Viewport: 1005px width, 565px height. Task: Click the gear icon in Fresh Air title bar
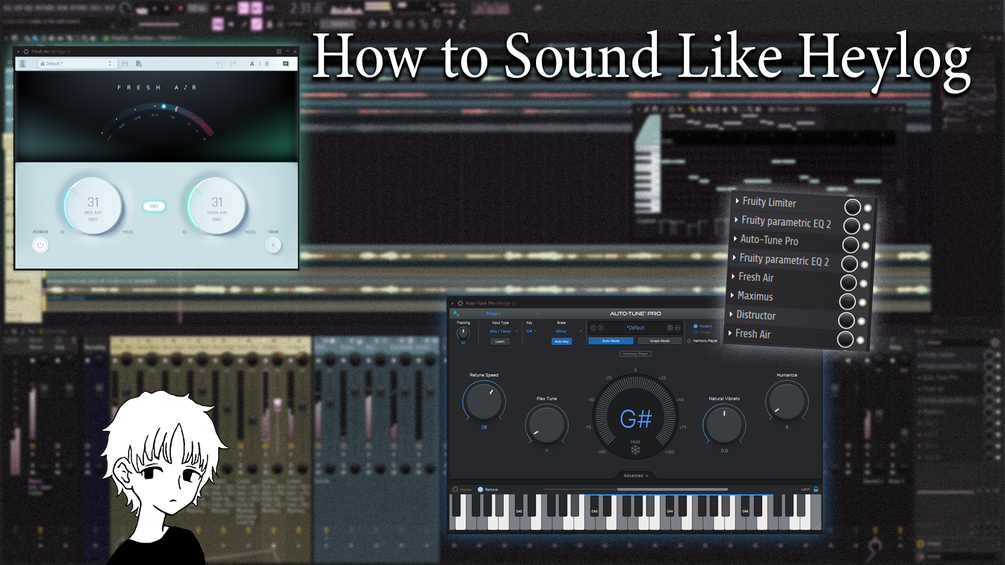click(x=26, y=51)
